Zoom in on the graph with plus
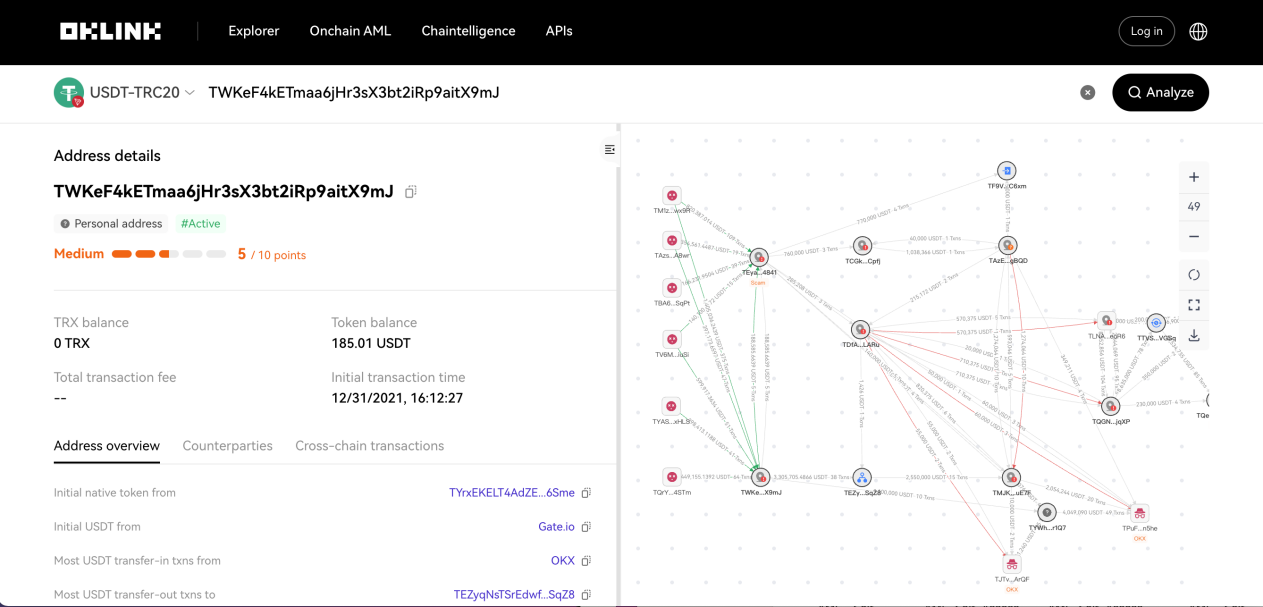Screen dimensions: 1263x607 [1194, 177]
